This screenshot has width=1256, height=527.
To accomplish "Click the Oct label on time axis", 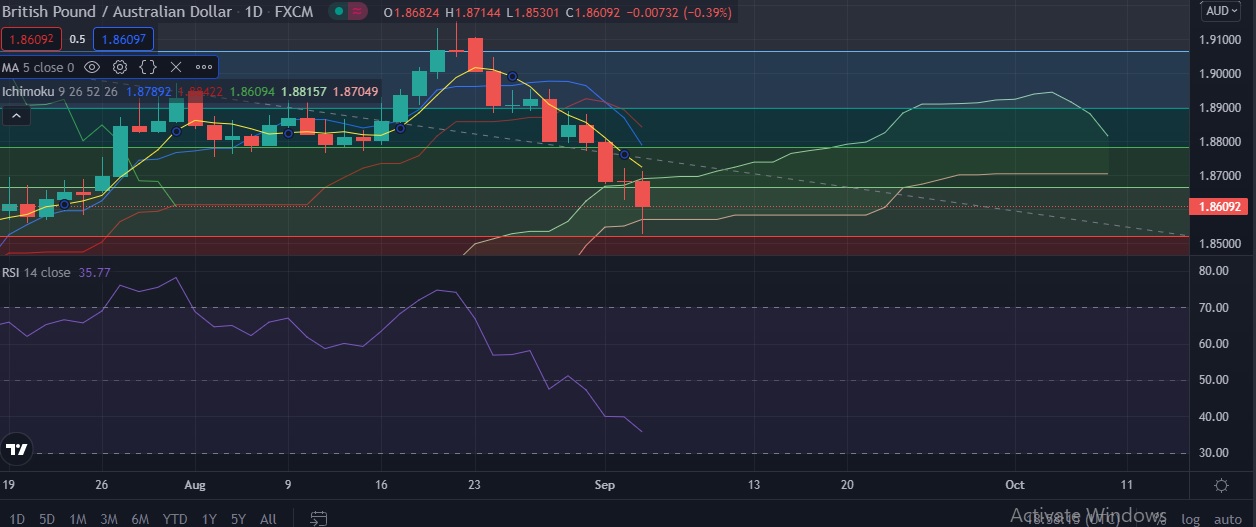I will click(1015, 485).
